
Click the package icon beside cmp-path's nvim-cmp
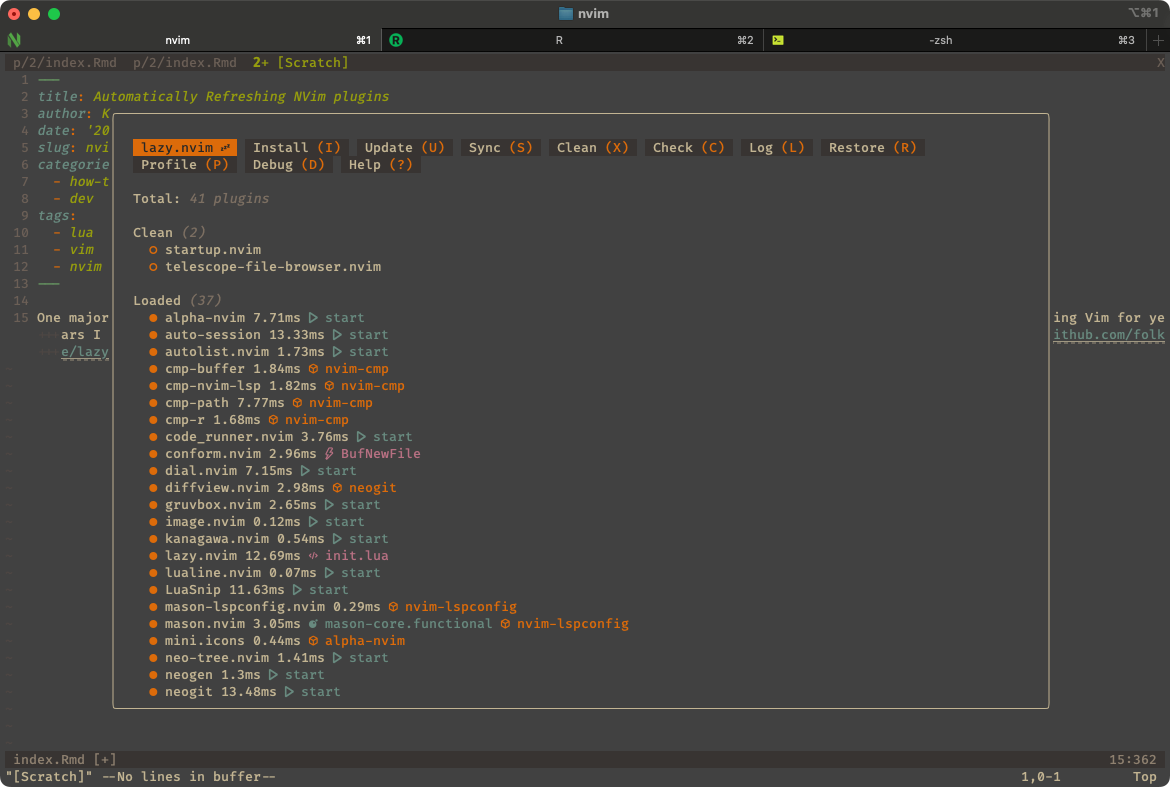point(297,403)
